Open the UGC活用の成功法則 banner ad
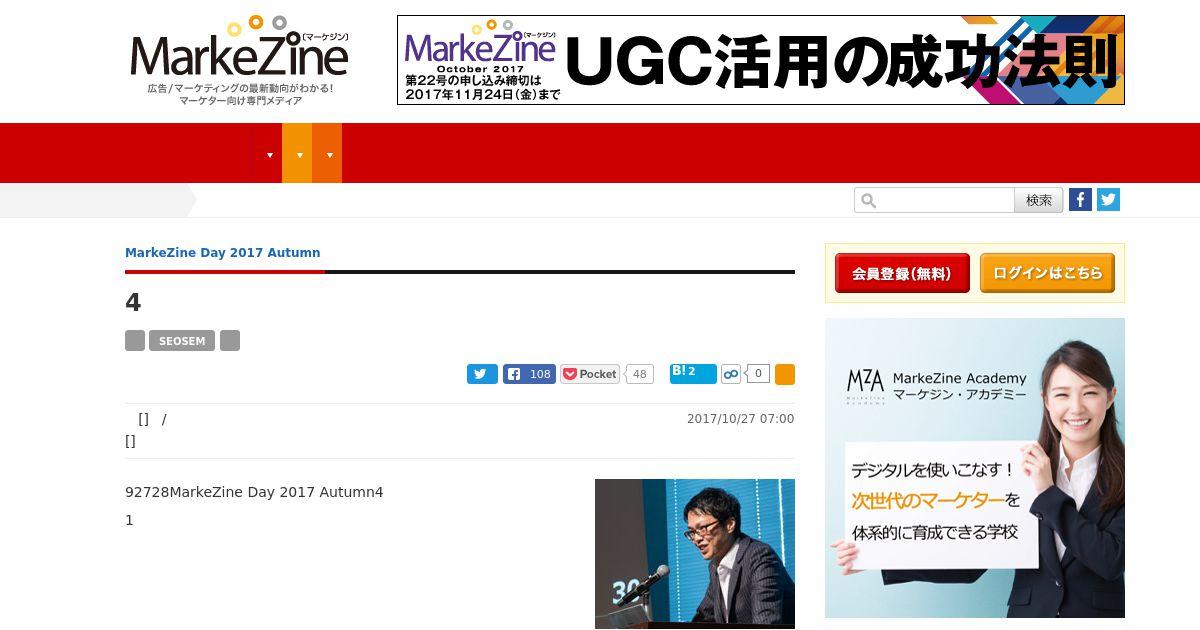The image size is (1200, 630). [x=761, y=60]
